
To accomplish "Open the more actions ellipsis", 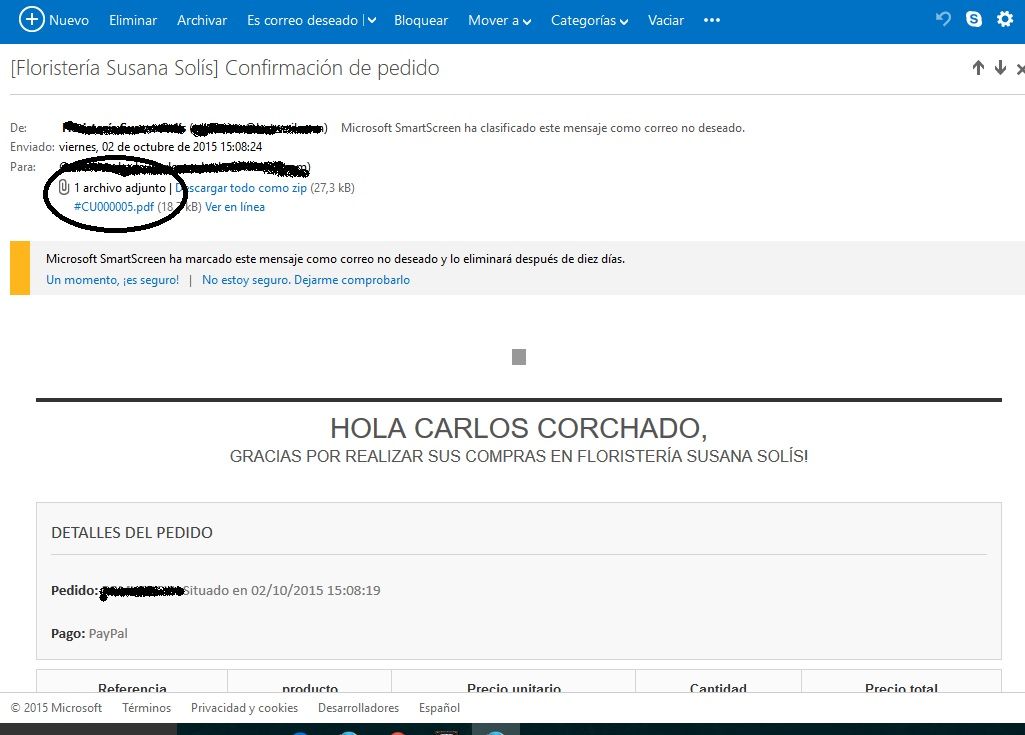I will tap(712, 20).
